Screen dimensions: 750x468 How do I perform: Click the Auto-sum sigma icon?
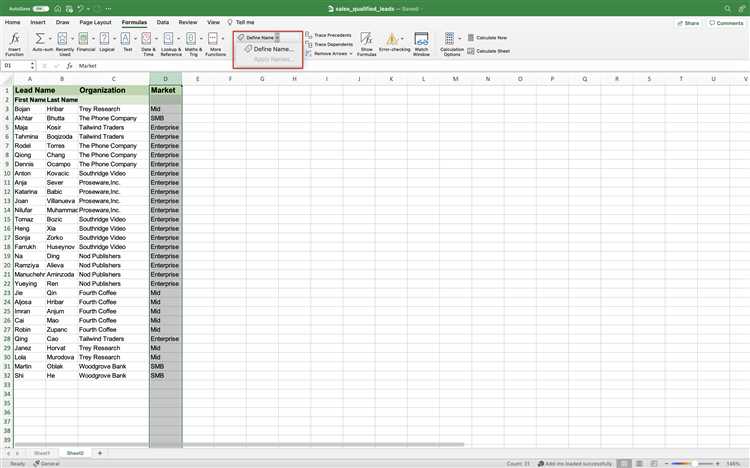[x=40, y=38]
